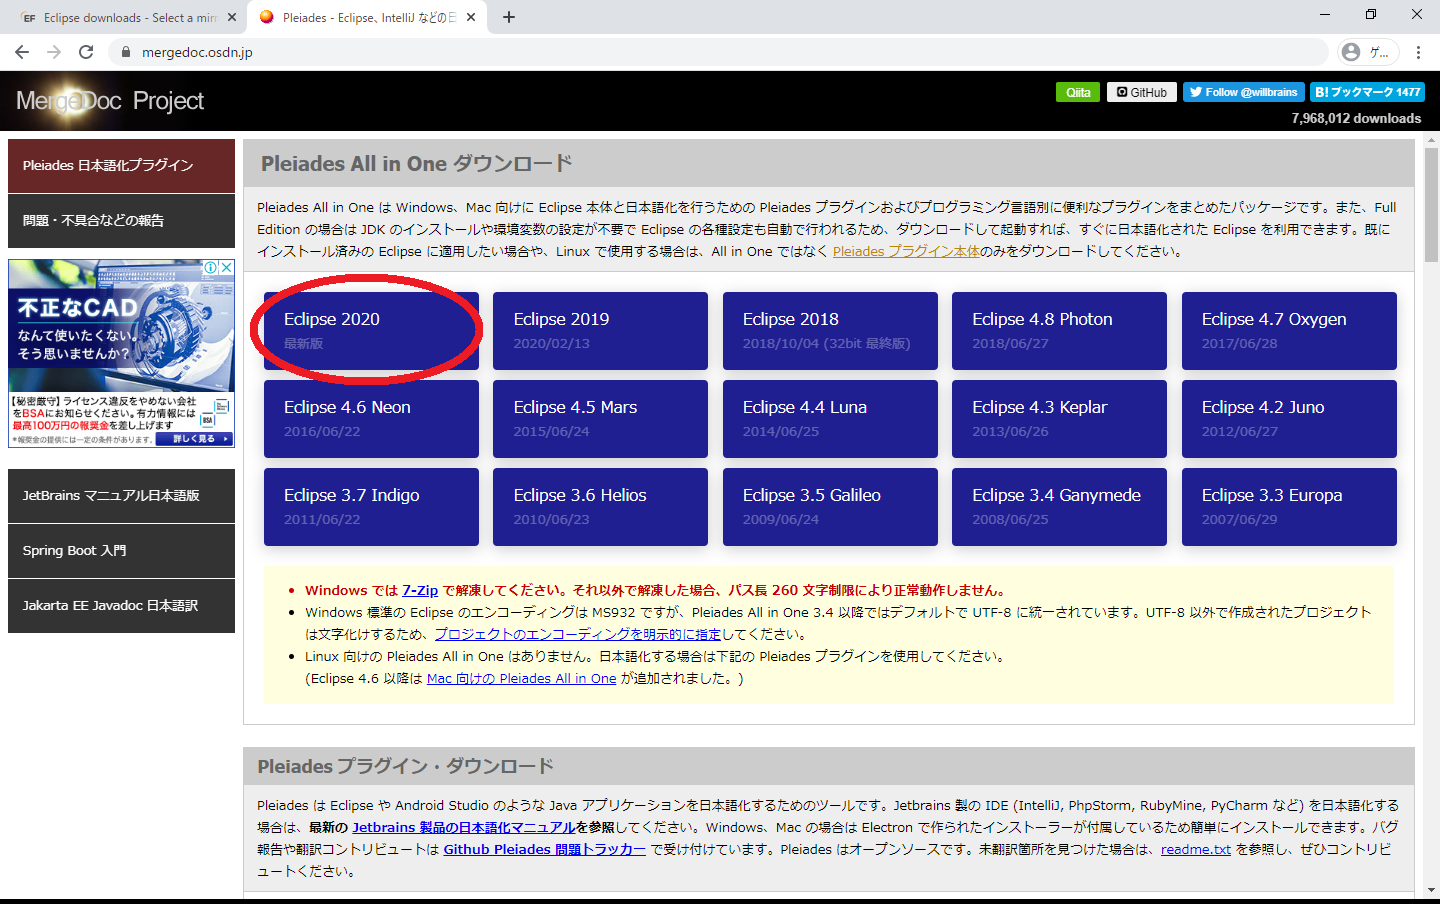Select the Eclipse 3.6 Helios tile

[600, 507]
